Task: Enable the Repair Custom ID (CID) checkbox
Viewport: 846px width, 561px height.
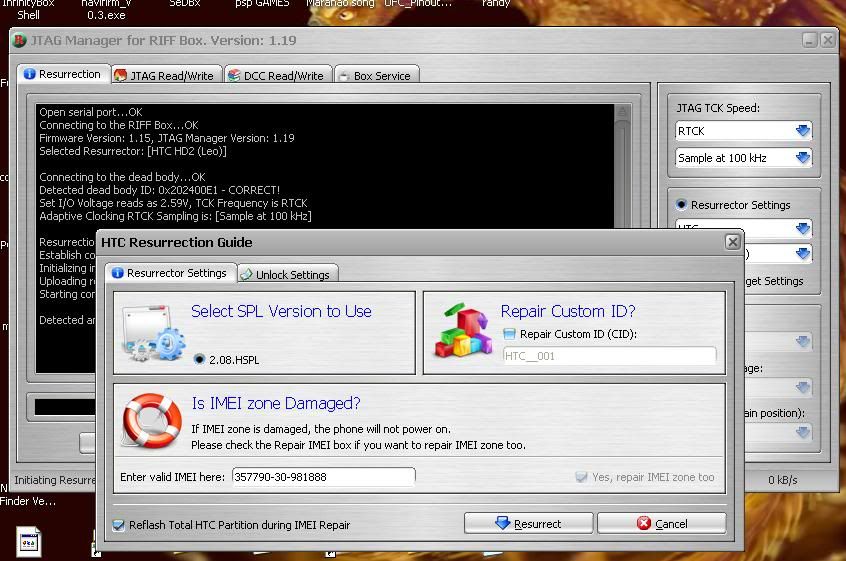Action: (x=509, y=334)
